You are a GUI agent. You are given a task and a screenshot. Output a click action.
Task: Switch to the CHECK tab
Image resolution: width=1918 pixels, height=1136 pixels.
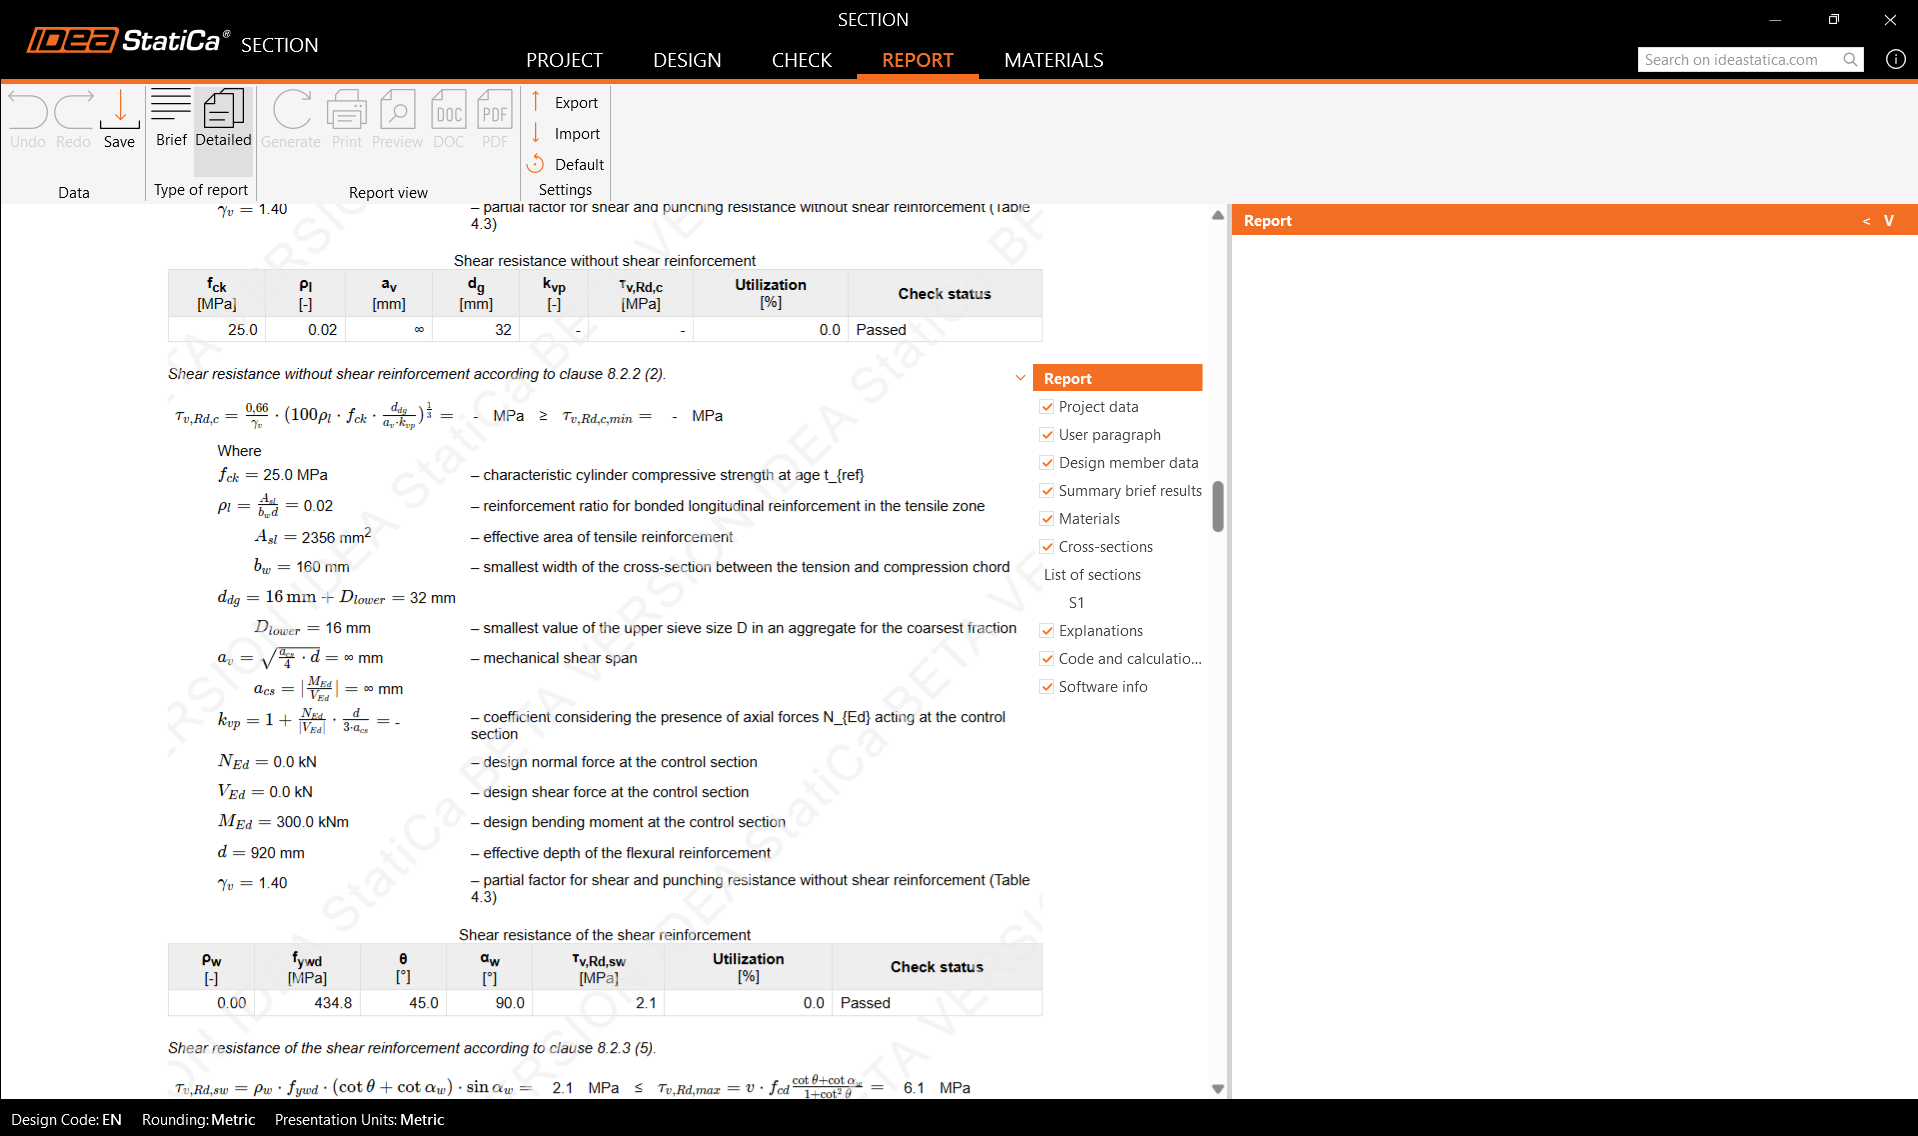801,60
